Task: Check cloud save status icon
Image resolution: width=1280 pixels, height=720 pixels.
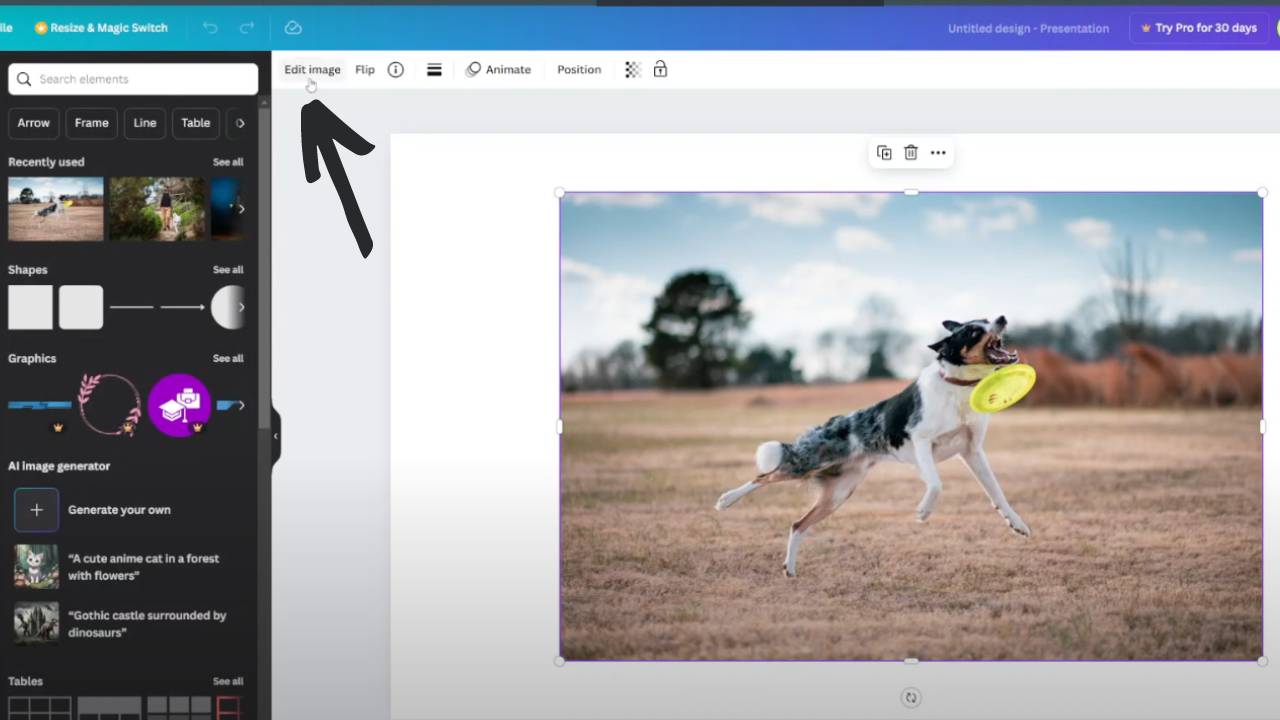Action: (293, 28)
